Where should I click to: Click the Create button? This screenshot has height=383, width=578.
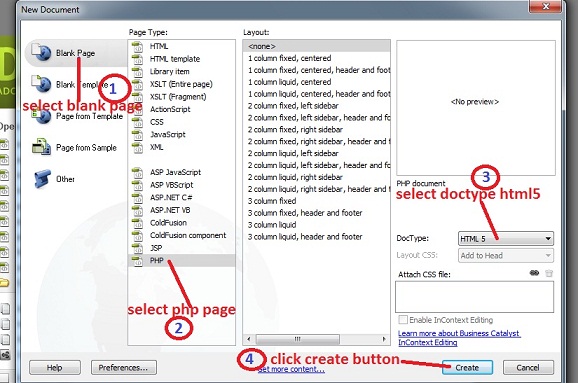[467, 368]
